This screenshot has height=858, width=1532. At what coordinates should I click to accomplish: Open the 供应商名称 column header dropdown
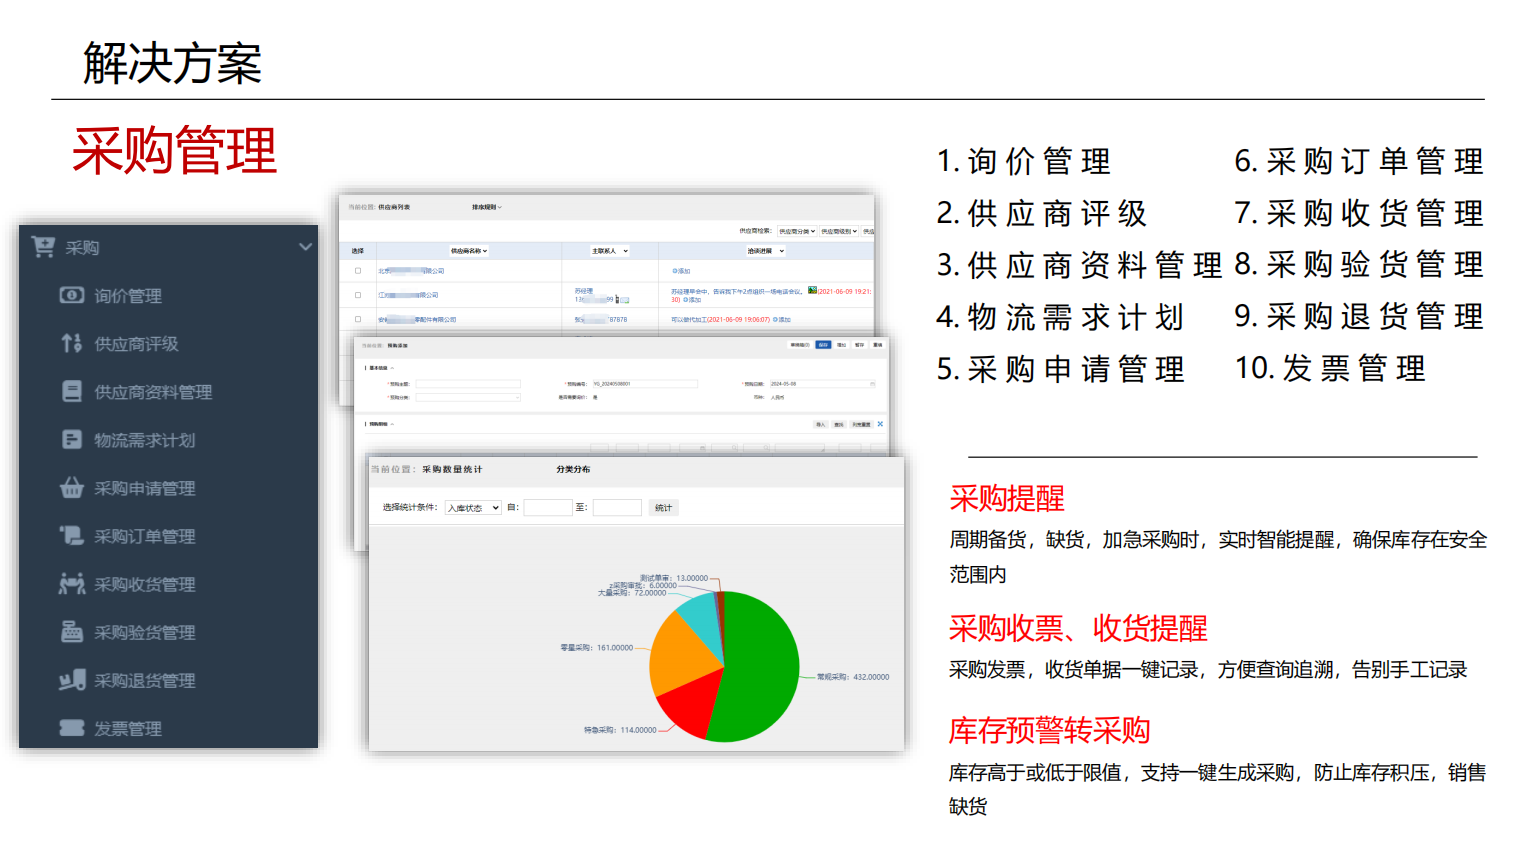(469, 251)
